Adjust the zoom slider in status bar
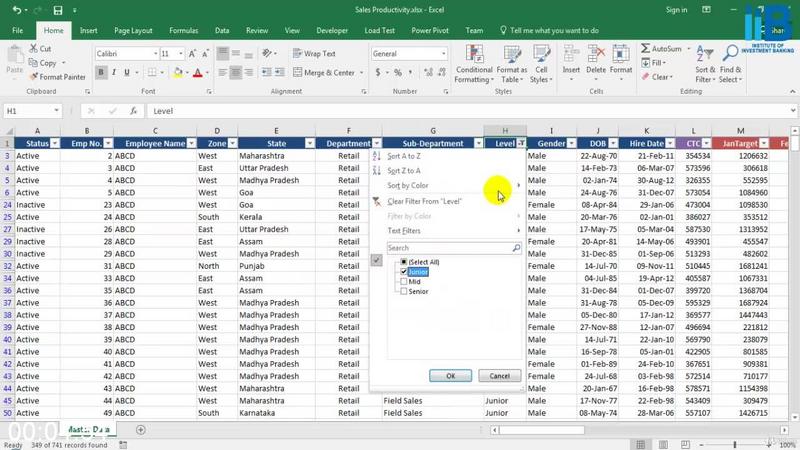This screenshot has height=450, width=800. coord(735,445)
